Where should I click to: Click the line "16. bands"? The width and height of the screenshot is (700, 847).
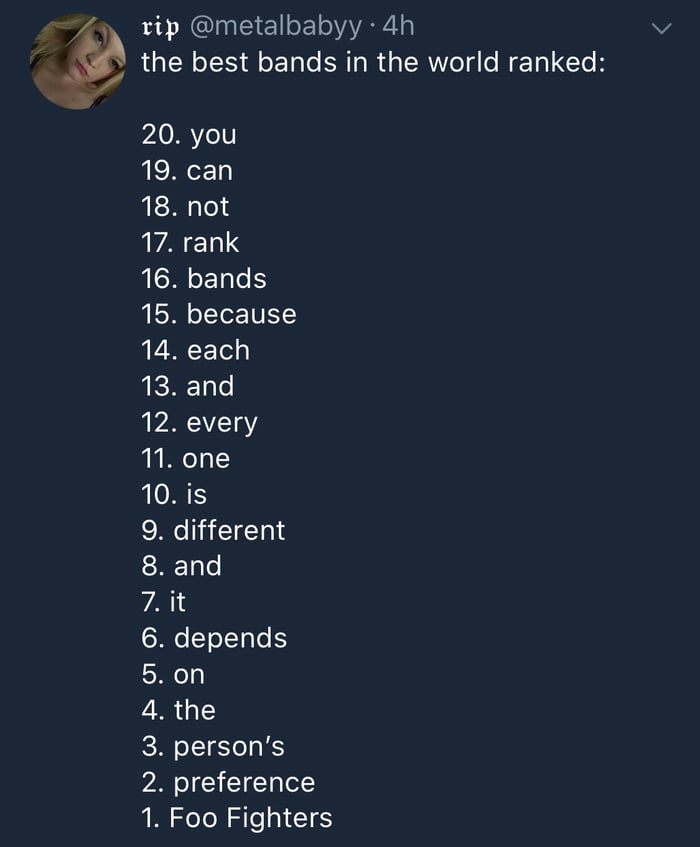click(x=204, y=278)
